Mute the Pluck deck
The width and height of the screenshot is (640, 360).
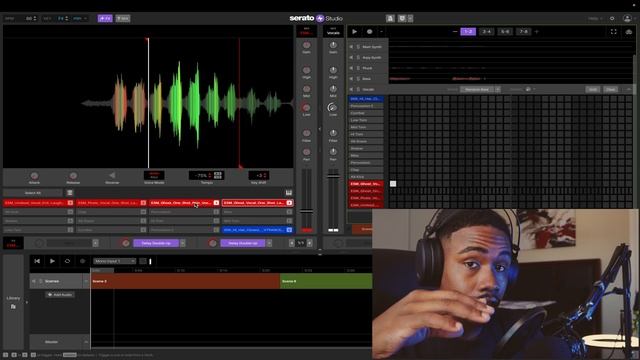(351, 68)
